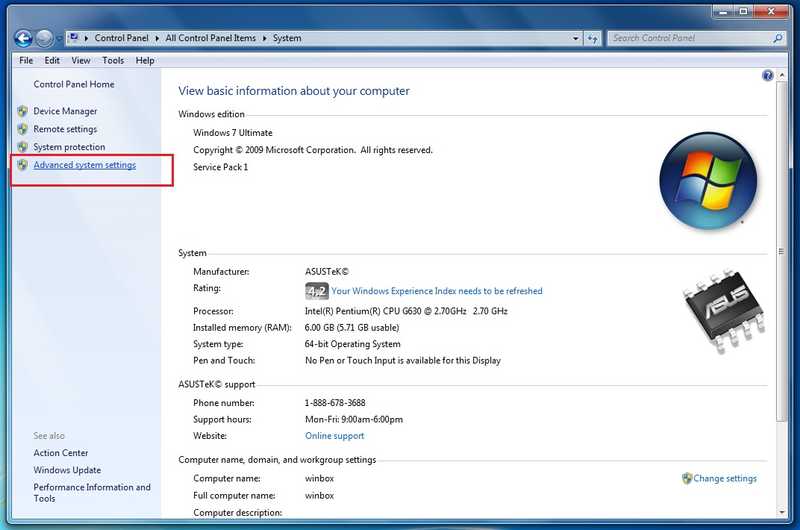The height and width of the screenshot is (530, 800).
Task: Click the shield icon beside System protection
Action: [23, 147]
